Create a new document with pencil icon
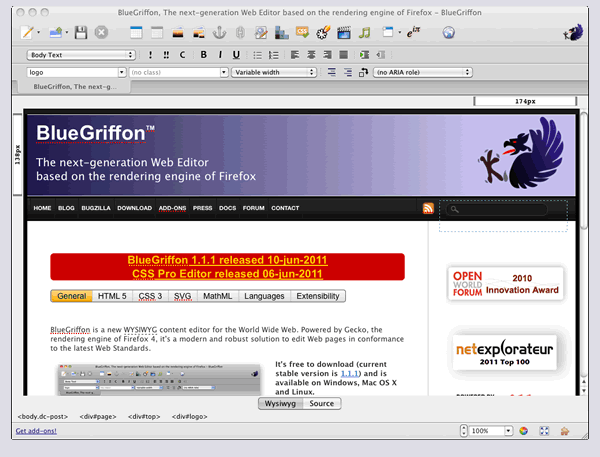This screenshot has height=457, width=600. [x=27, y=33]
